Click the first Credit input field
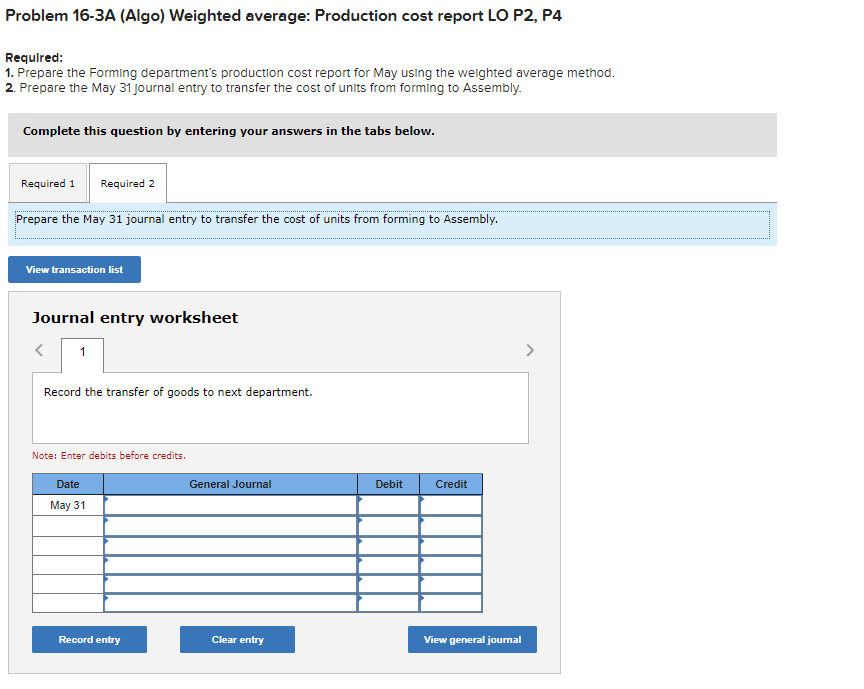The width and height of the screenshot is (864, 689). point(451,505)
